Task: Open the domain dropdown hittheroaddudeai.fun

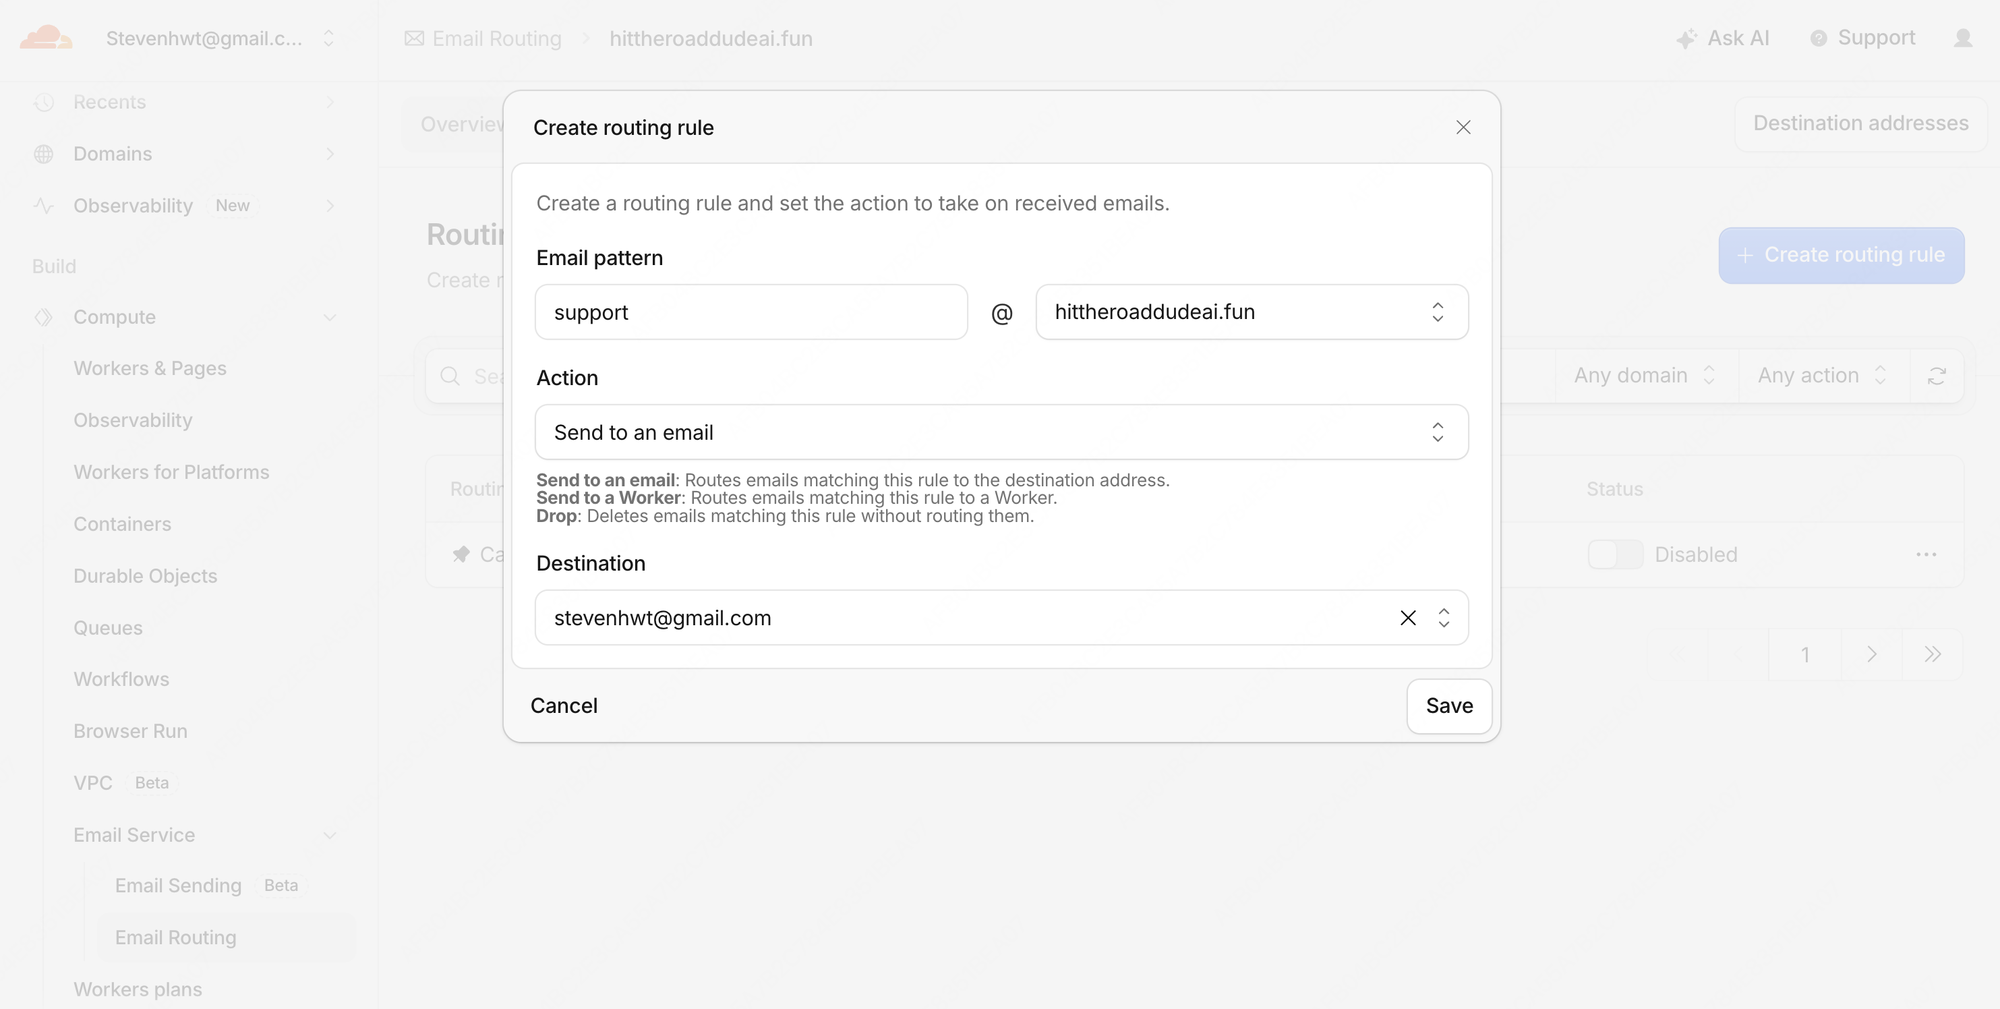Action: pyautogui.click(x=1252, y=312)
